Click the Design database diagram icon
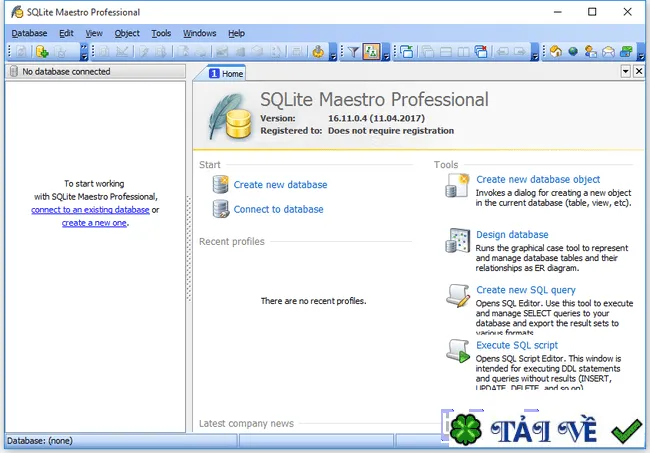Image resolution: width=650 pixels, height=453 pixels. 458,240
